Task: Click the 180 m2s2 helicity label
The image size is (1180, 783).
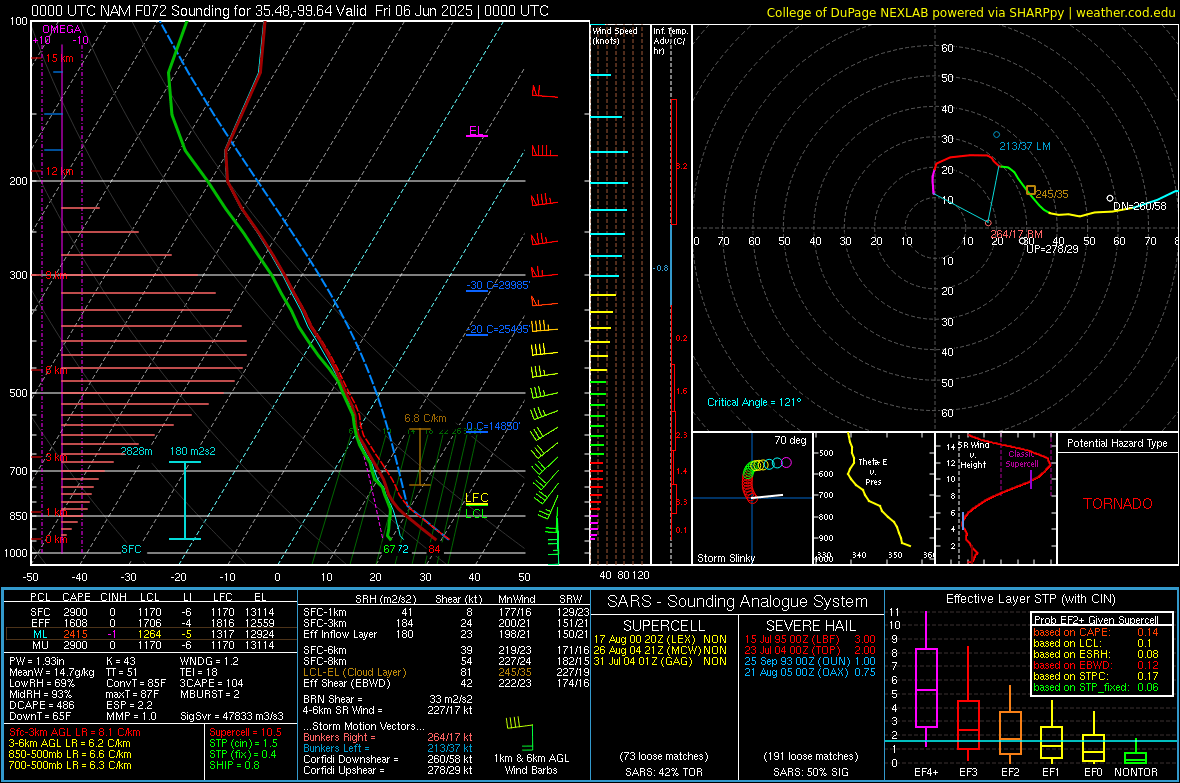Action: (x=193, y=451)
